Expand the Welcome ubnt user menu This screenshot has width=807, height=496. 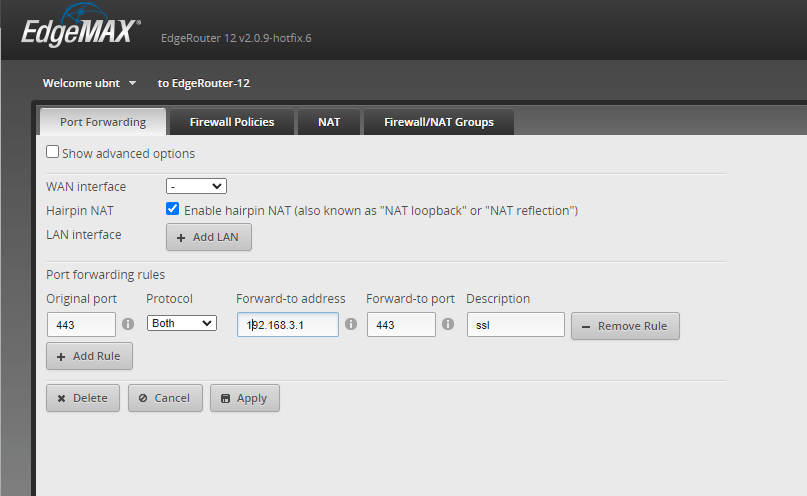pos(90,83)
